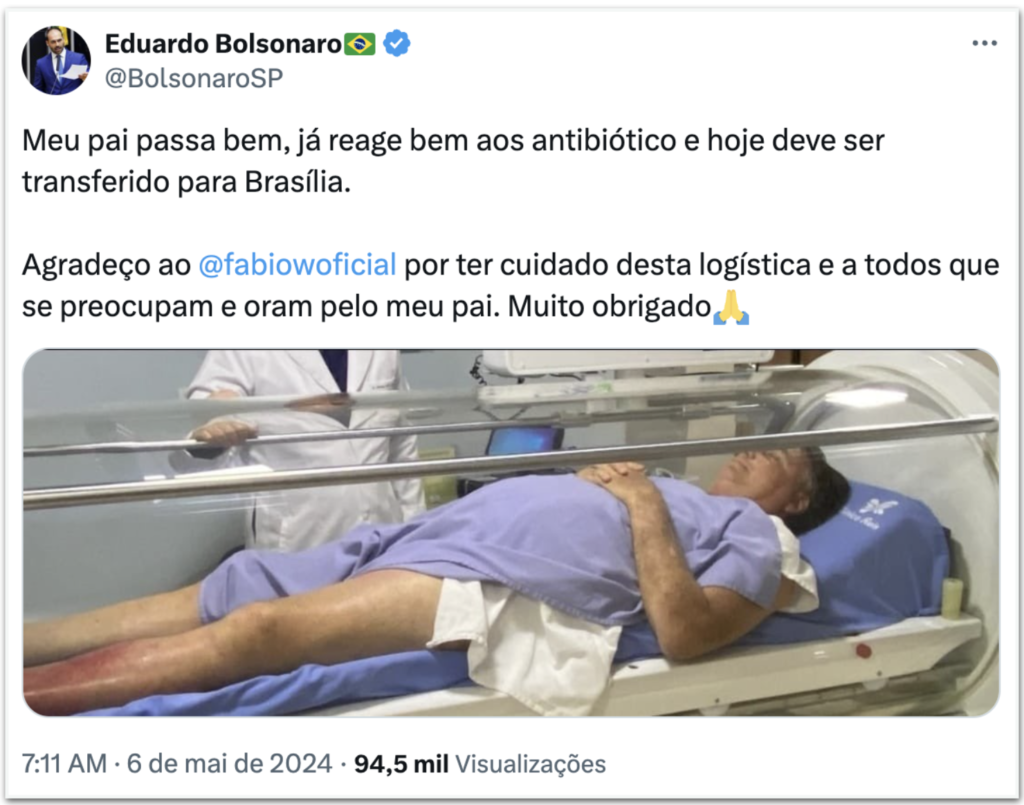Viewport: 1024px width, 805px height.
Task: Click the @BolsonaroSP handle
Action: [x=194, y=78]
